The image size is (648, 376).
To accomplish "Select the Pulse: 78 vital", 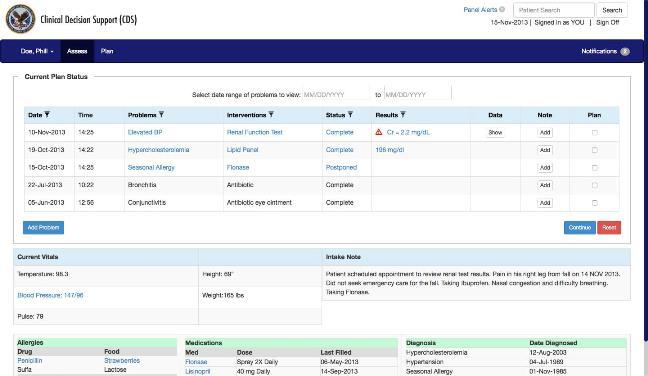I will point(30,316).
